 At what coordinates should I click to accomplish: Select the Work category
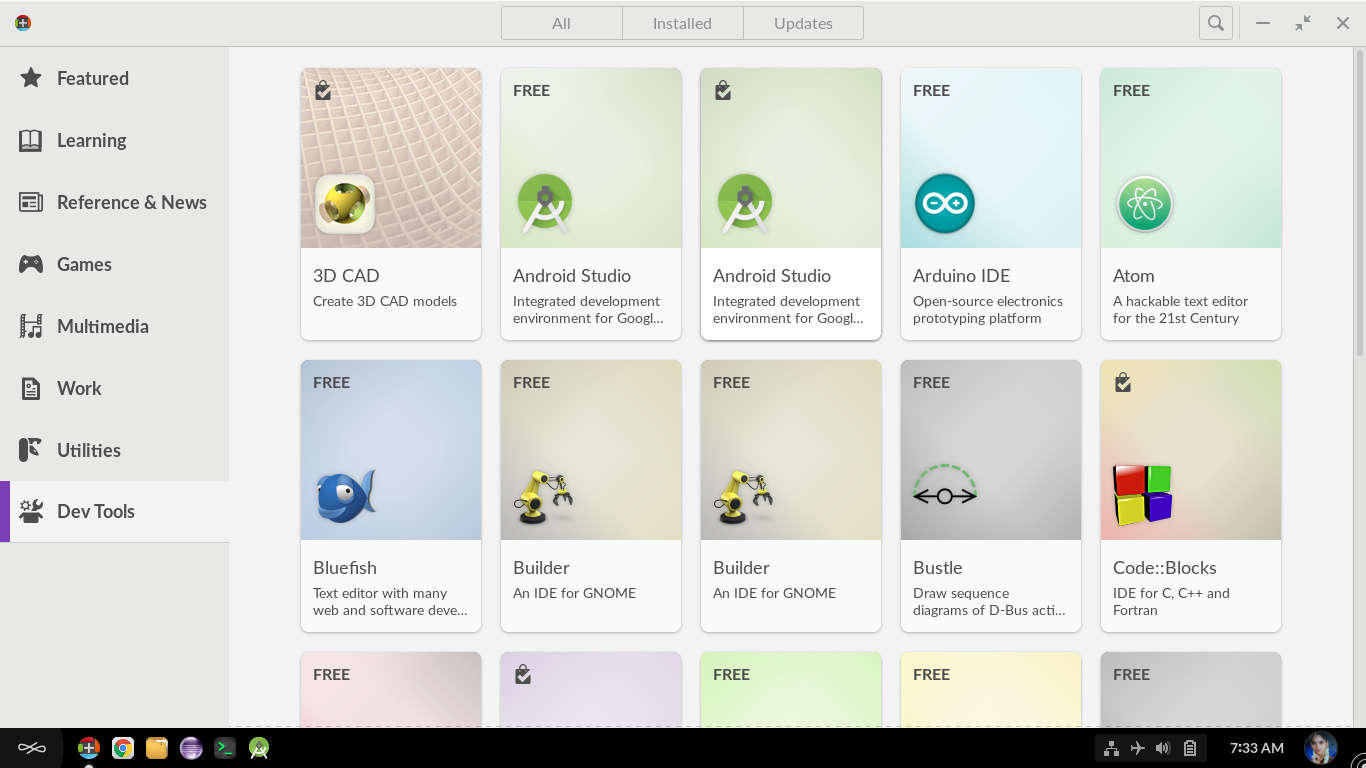click(114, 388)
